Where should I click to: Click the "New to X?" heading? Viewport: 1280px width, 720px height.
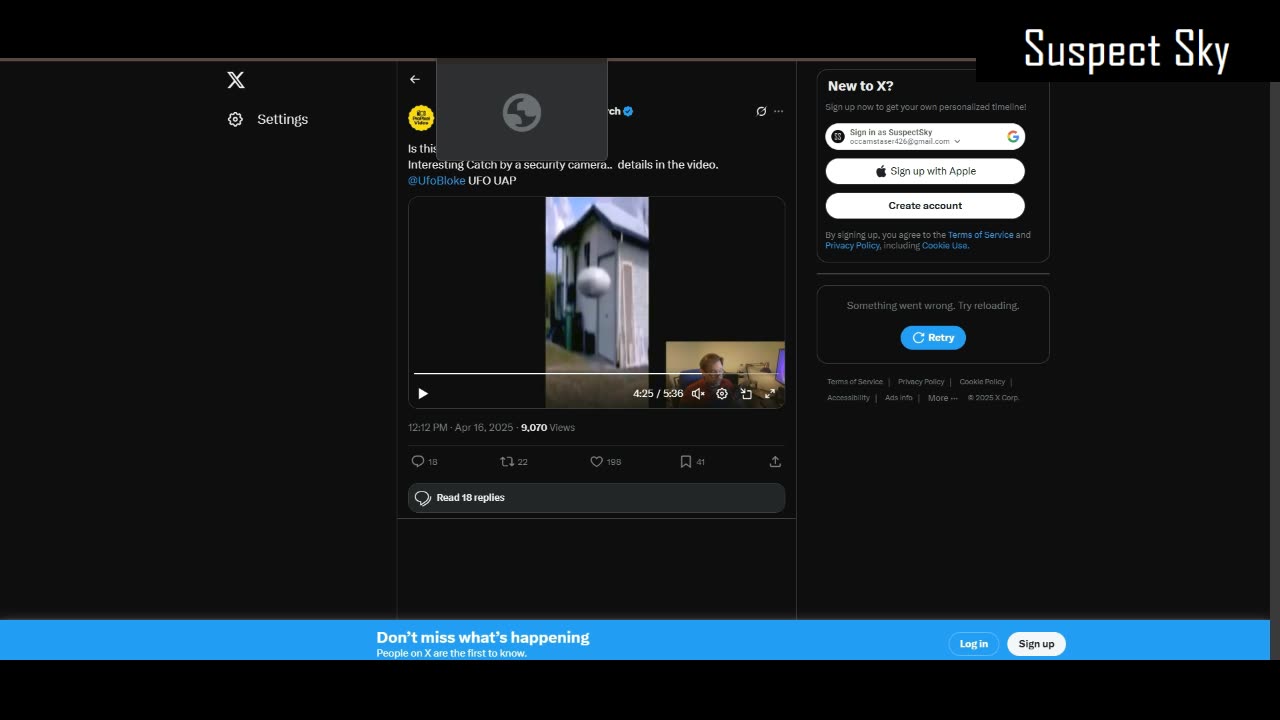click(x=861, y=86)
